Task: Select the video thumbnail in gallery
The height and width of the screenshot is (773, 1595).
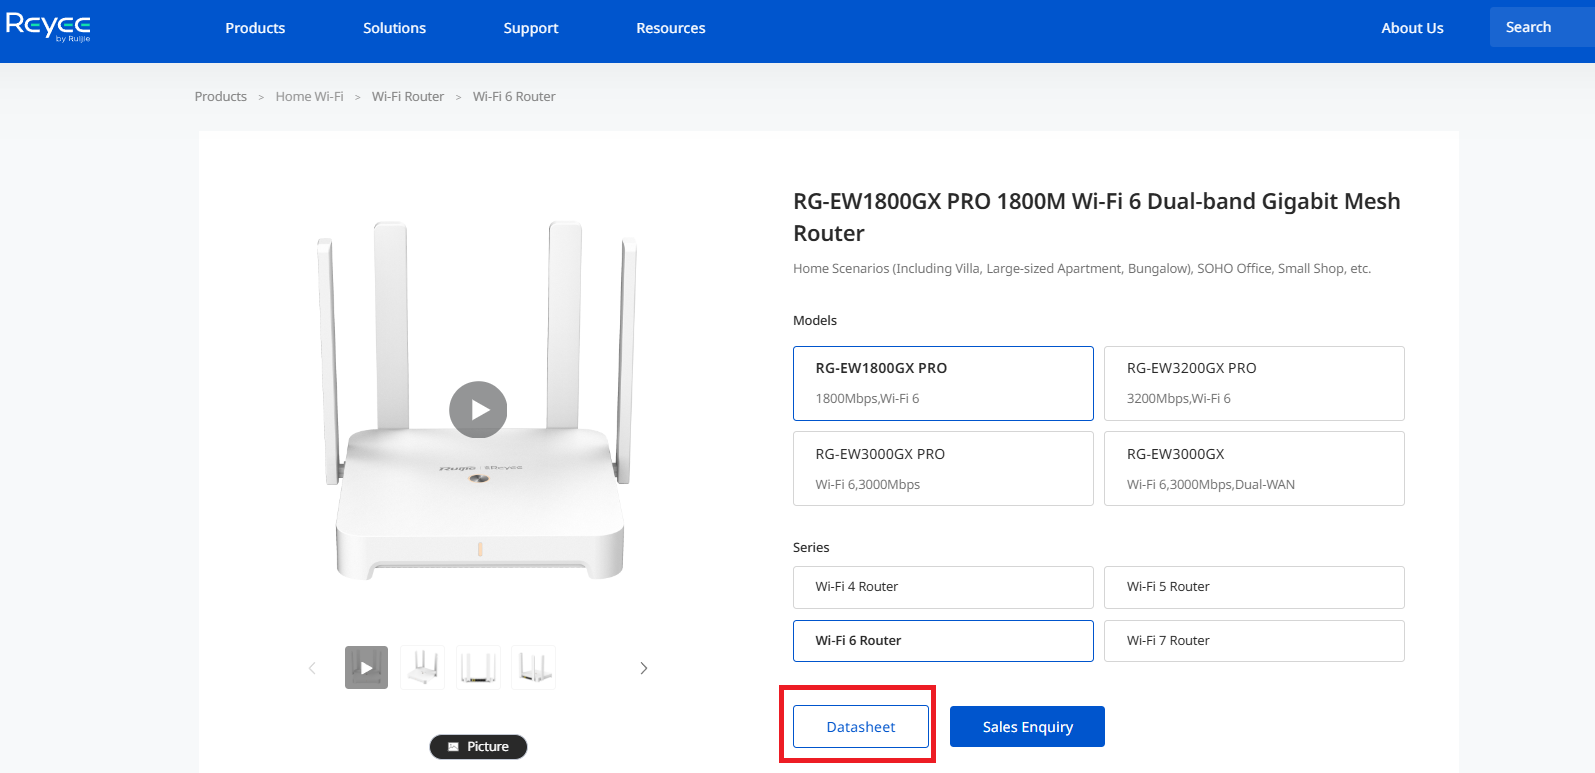Action: point(366,667)
